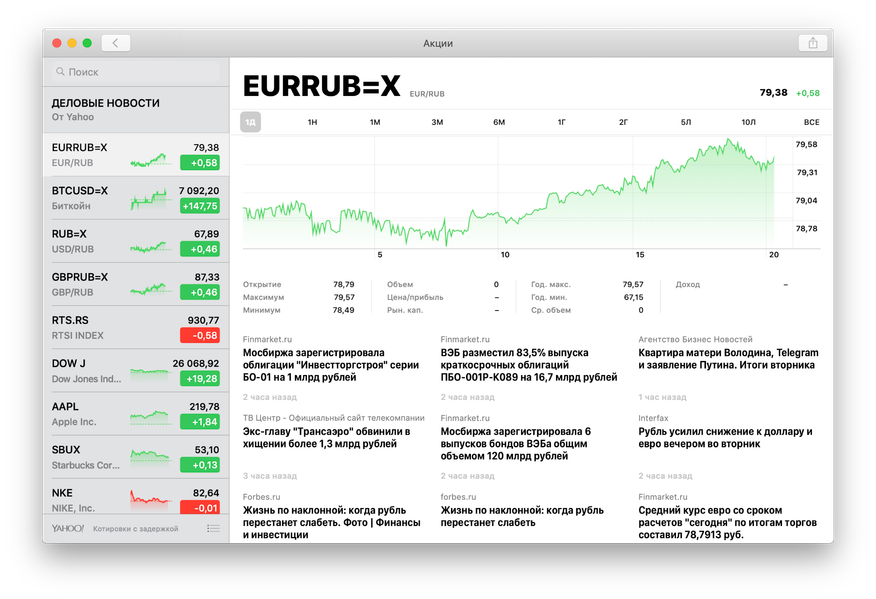876x599 pixels.
Task: Open the share menu icon
Action: [x=813, y=43]
